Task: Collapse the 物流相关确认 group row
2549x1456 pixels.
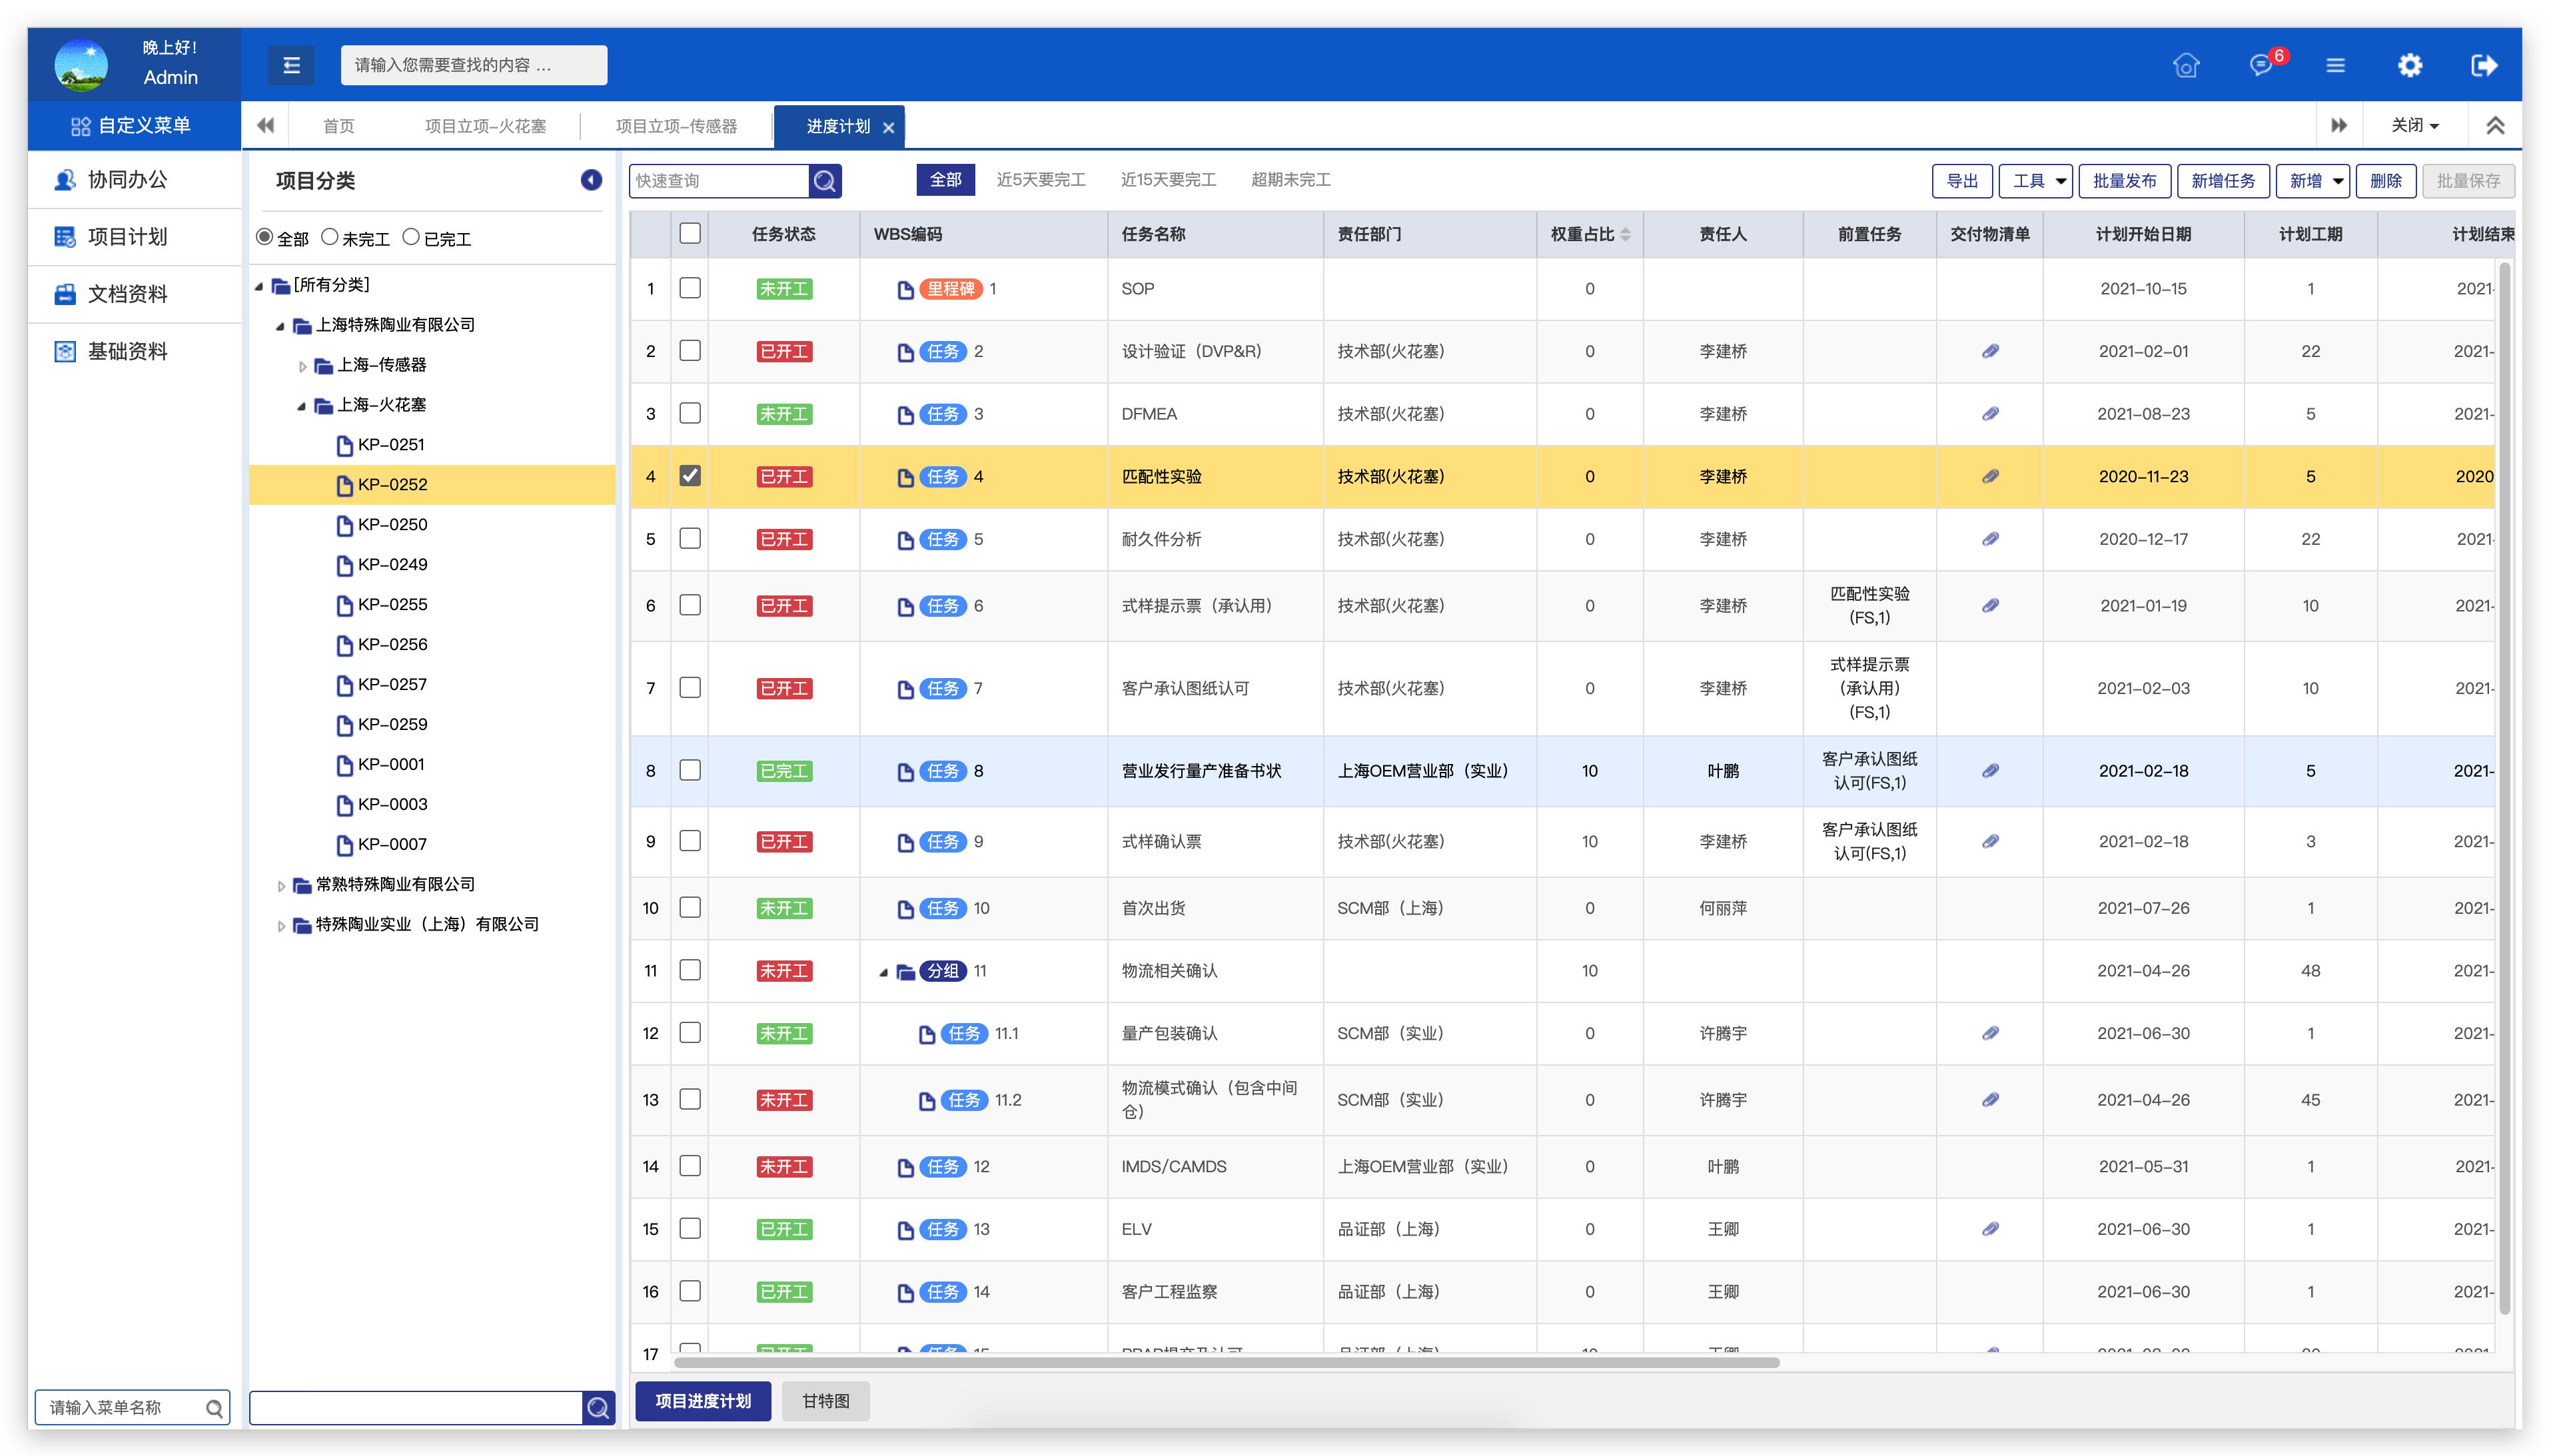Action: (883, 972)
